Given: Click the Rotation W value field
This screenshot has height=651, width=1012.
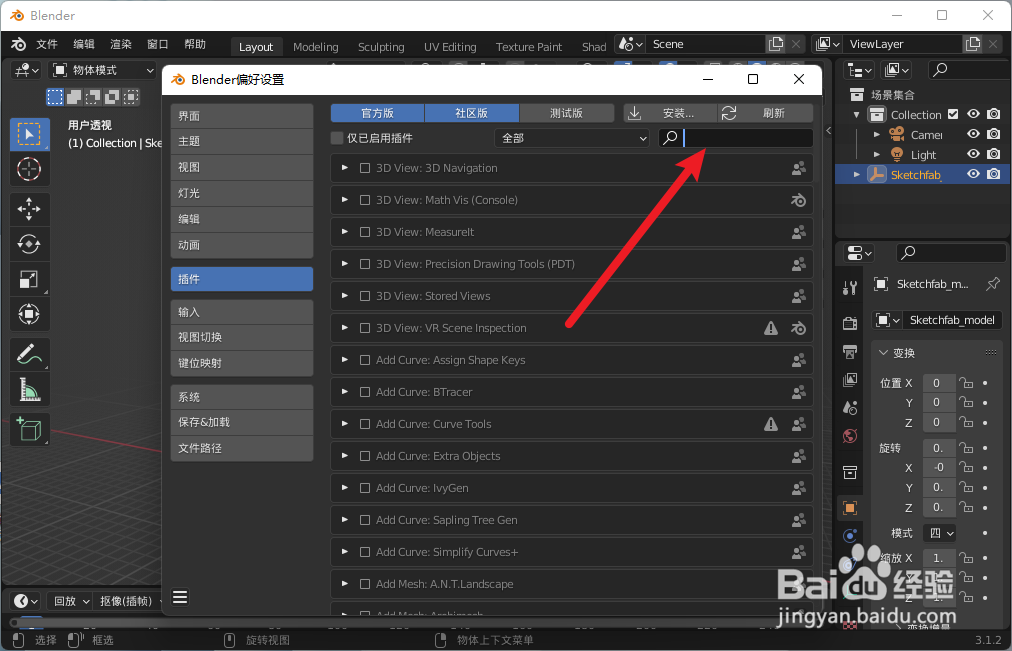Looking at the screenshot, I should (x=938, y=448).
